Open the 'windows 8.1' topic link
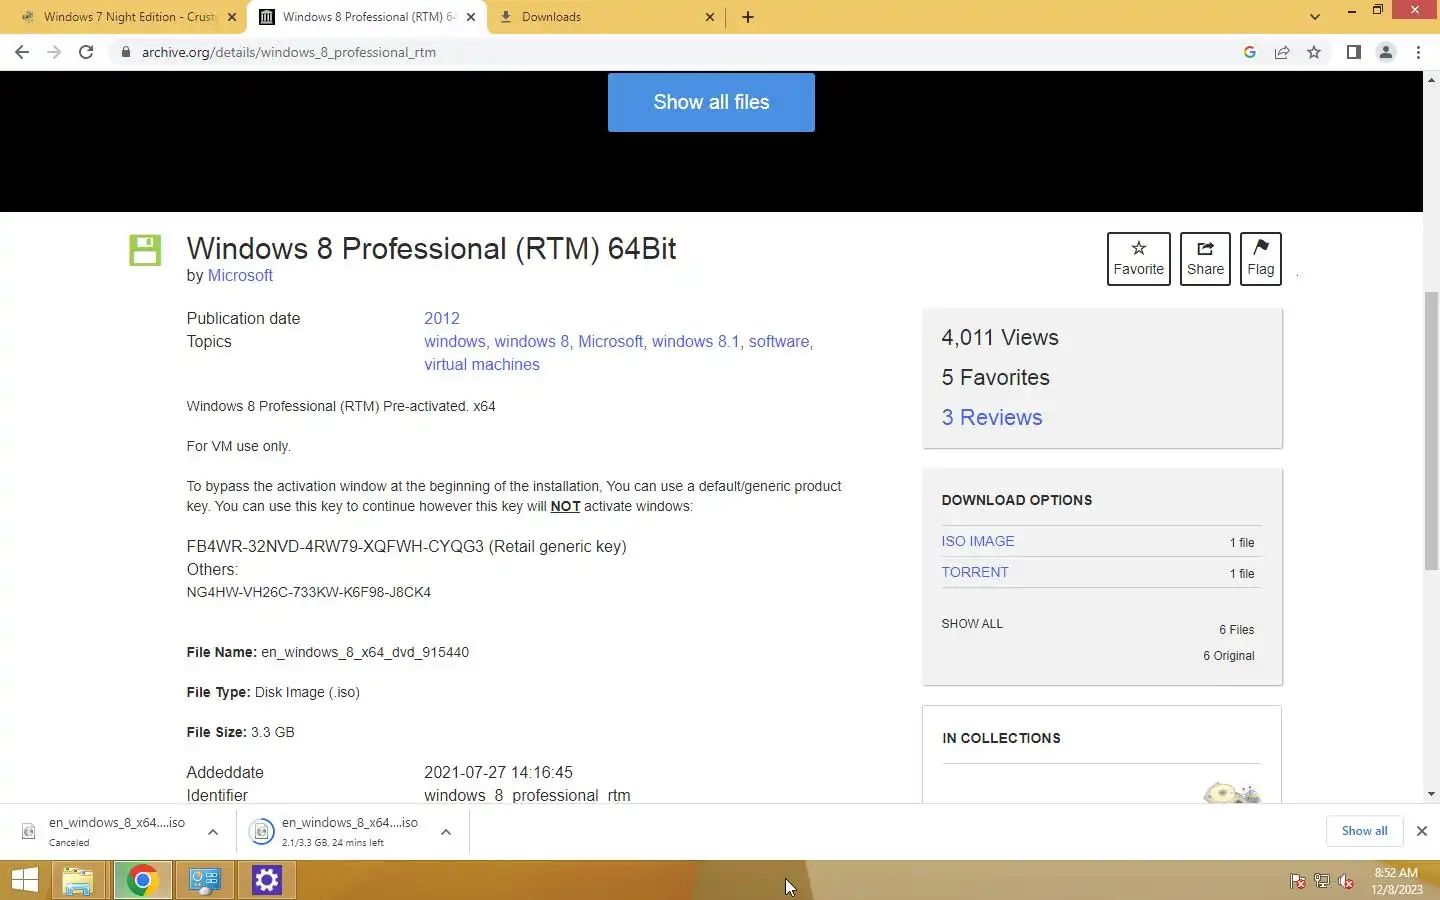1440x900 pixels. tap(696, 342)
